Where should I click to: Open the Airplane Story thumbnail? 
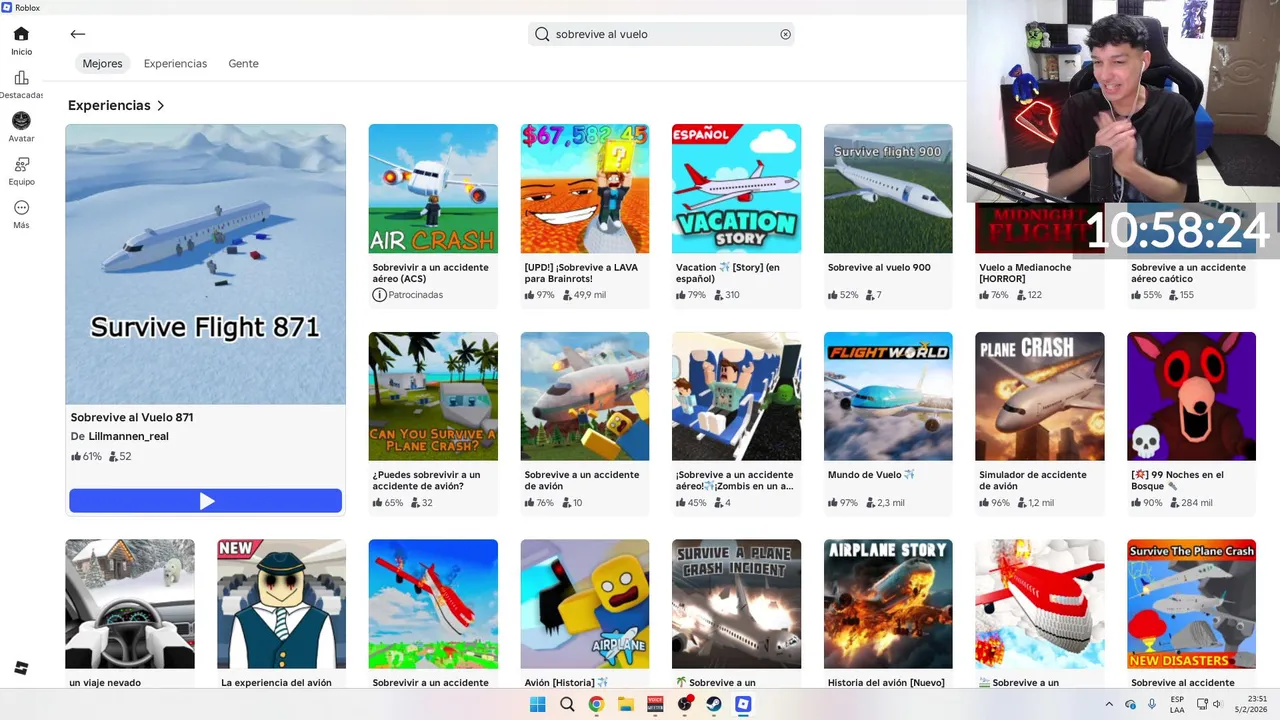(888, 604)
